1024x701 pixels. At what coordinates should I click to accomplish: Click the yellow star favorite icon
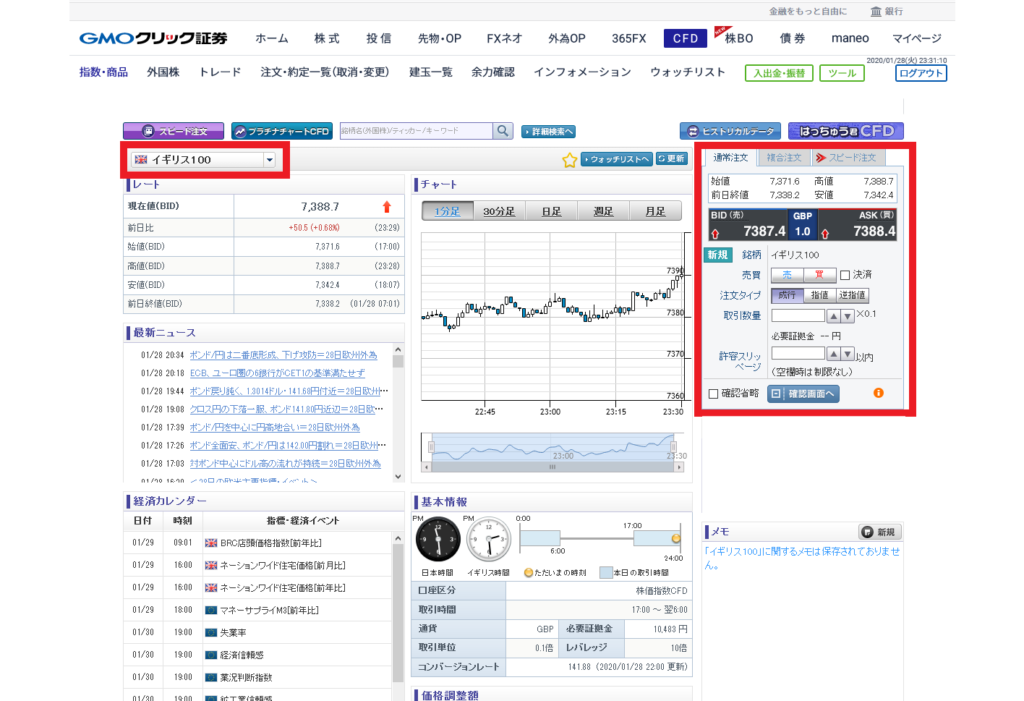click(569, 160)
